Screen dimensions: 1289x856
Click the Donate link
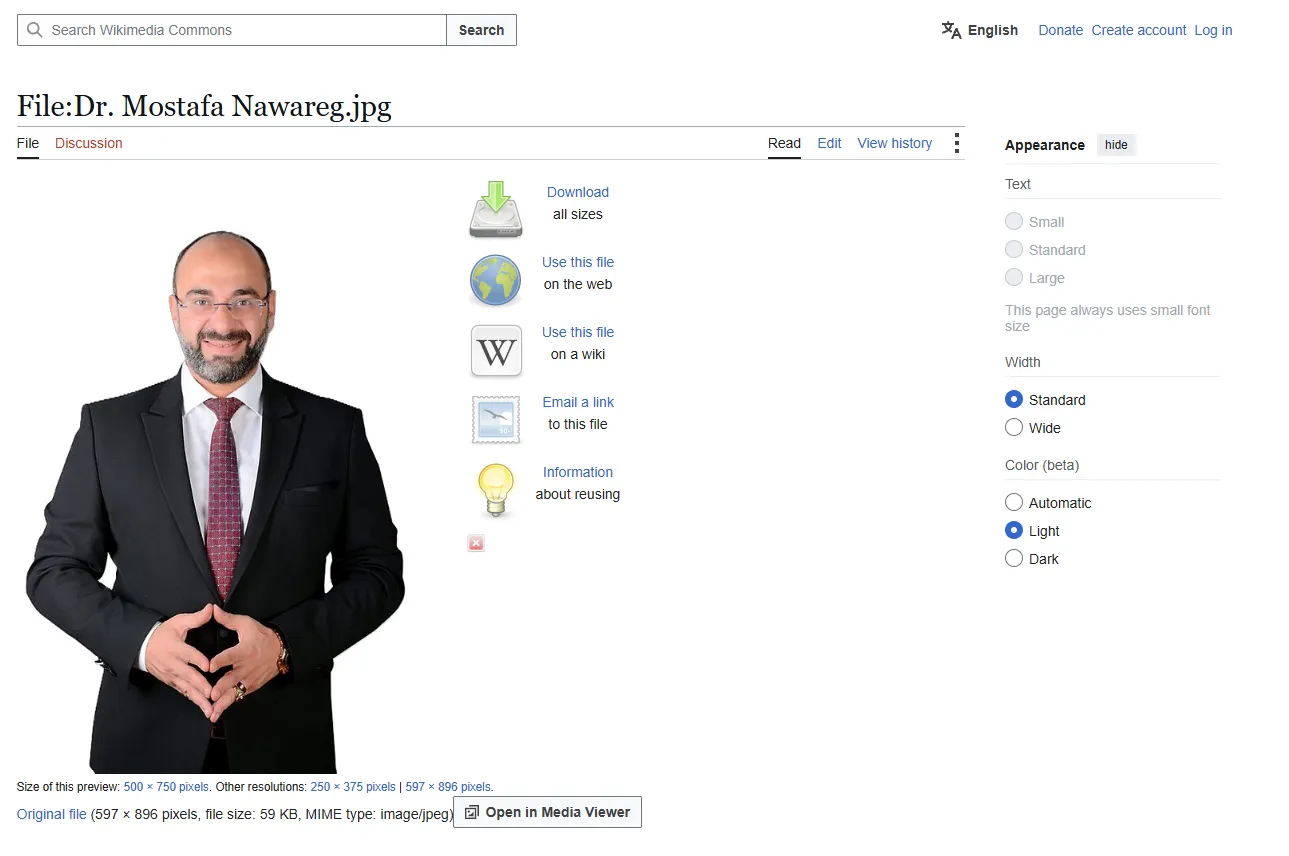(x=1060, y=30)
